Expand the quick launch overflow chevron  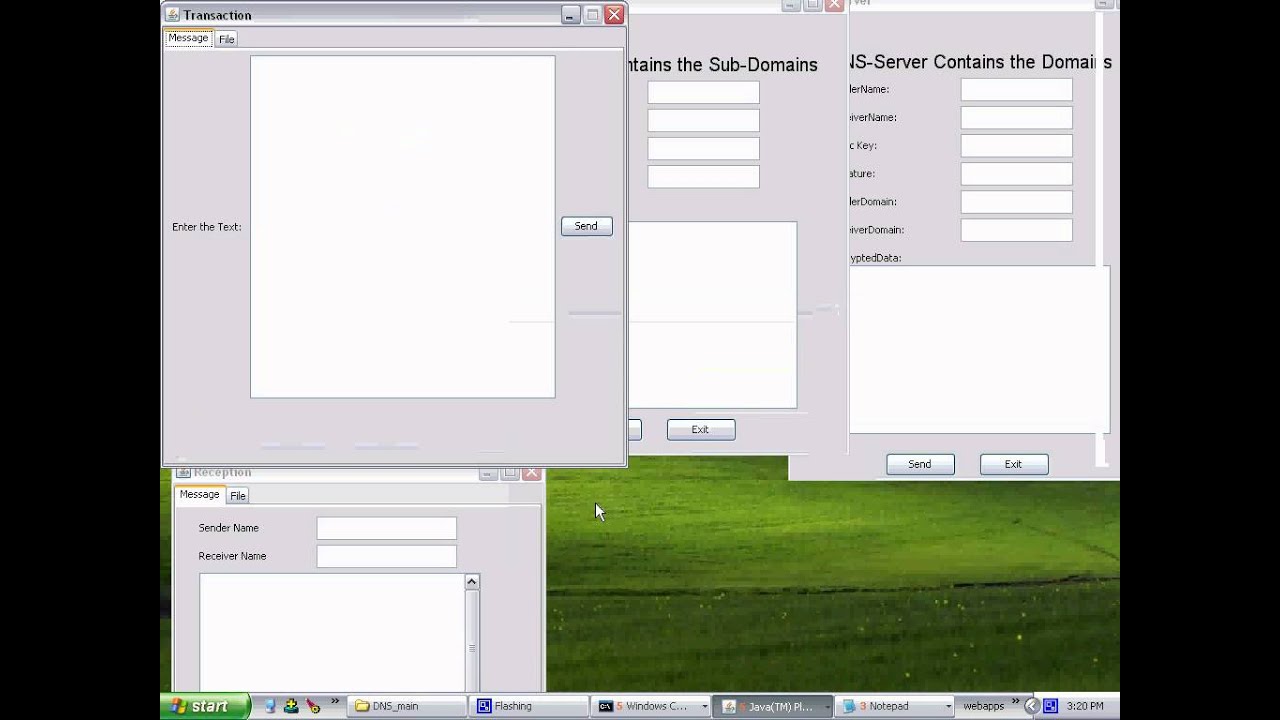(x=335, y=702)
